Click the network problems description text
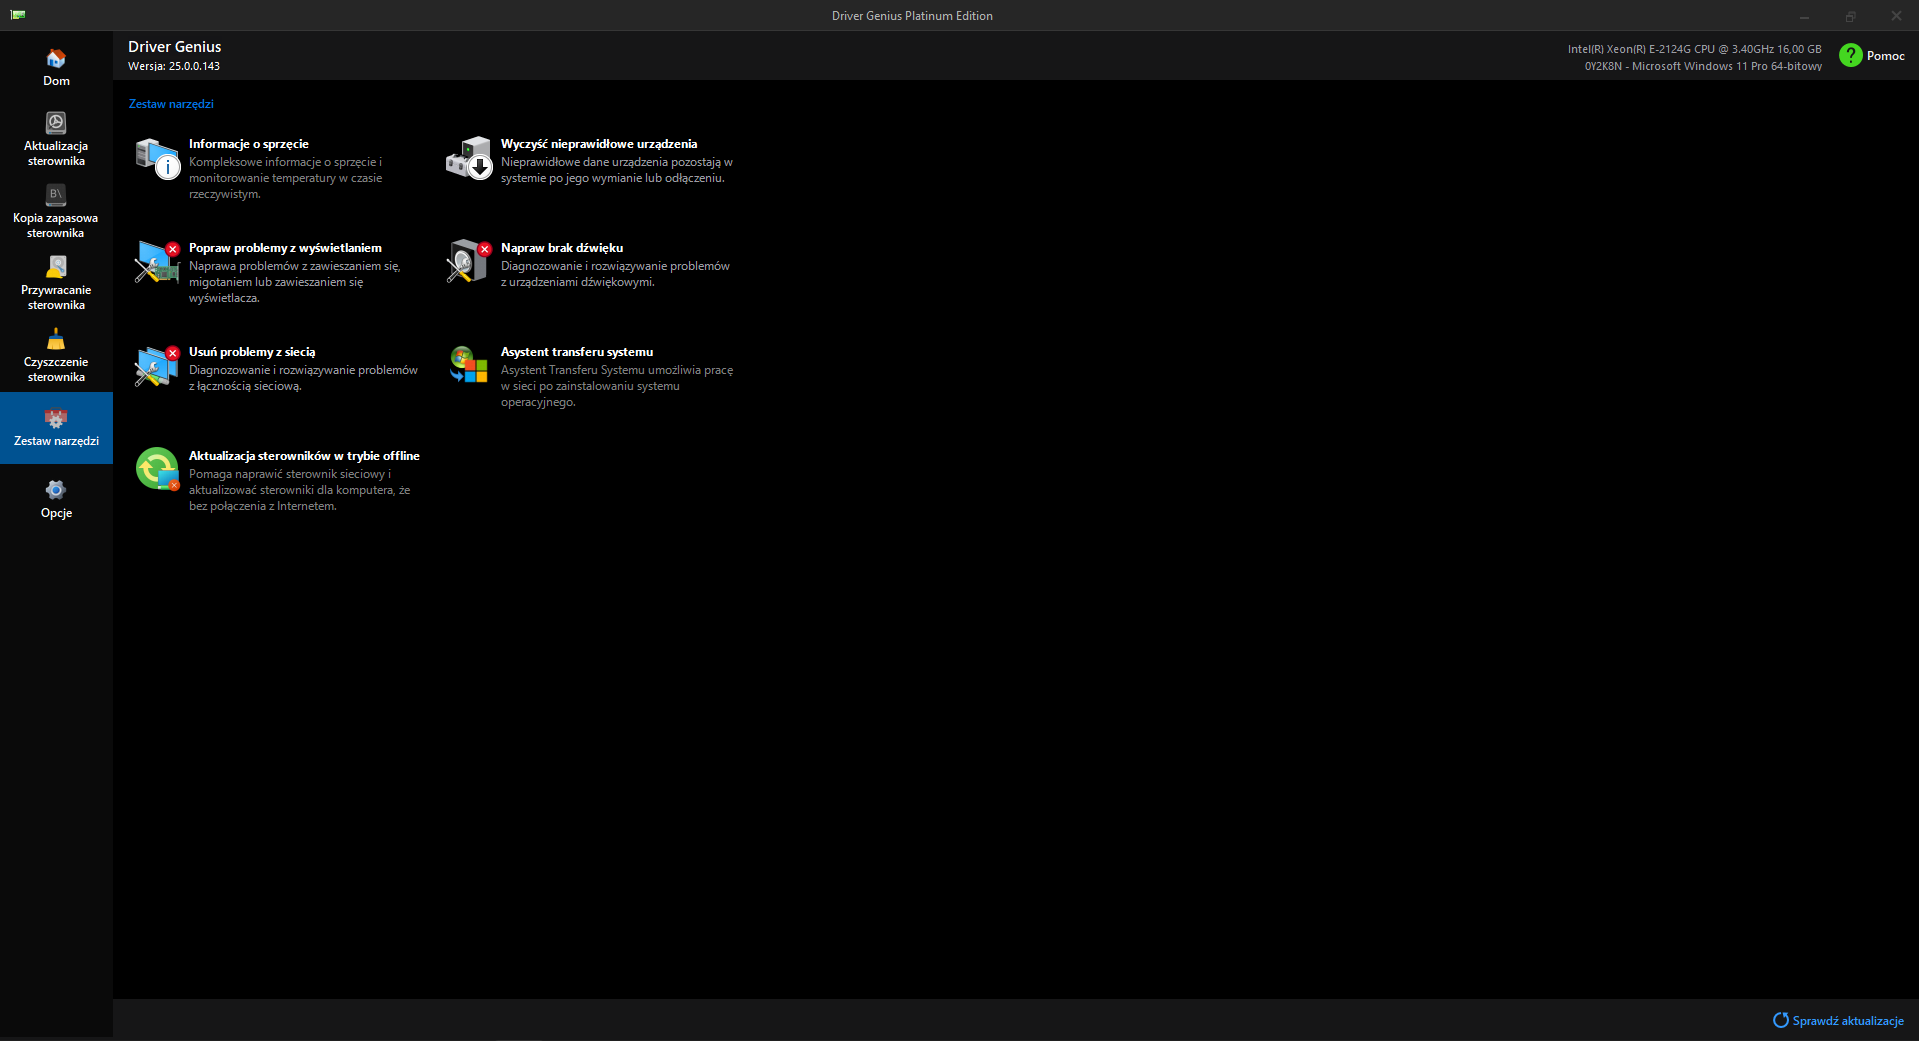This screenshot has height=1041, width=1919. [303, 378]
